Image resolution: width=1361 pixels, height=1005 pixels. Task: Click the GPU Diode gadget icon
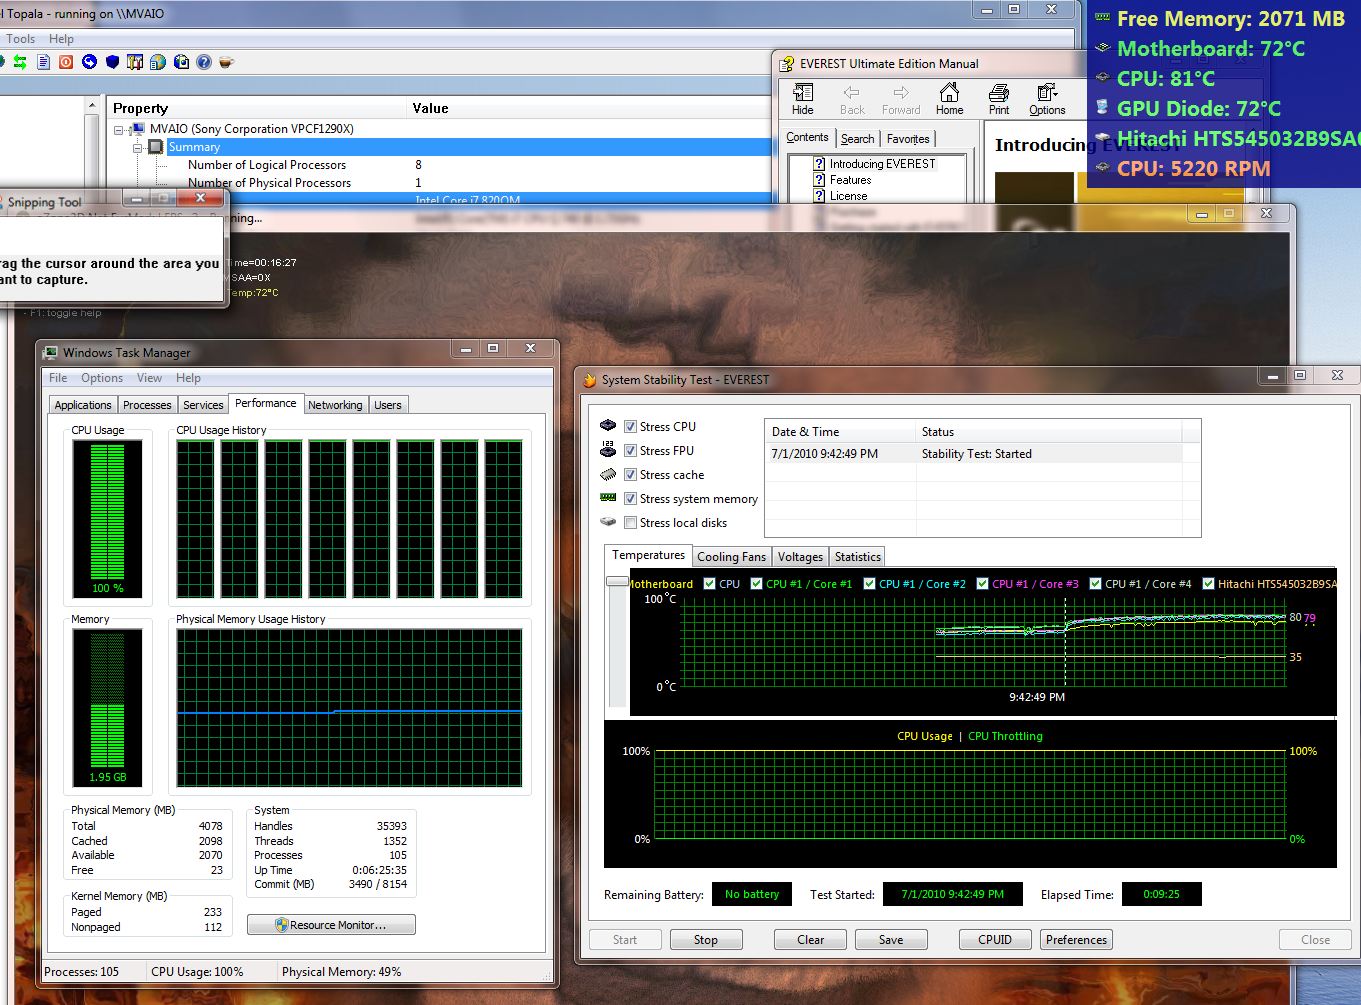pyautogui.click(x=1103, y=107)
